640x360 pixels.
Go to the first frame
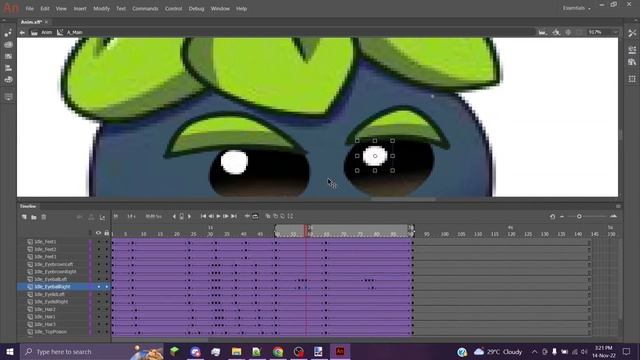coord(203,216)
